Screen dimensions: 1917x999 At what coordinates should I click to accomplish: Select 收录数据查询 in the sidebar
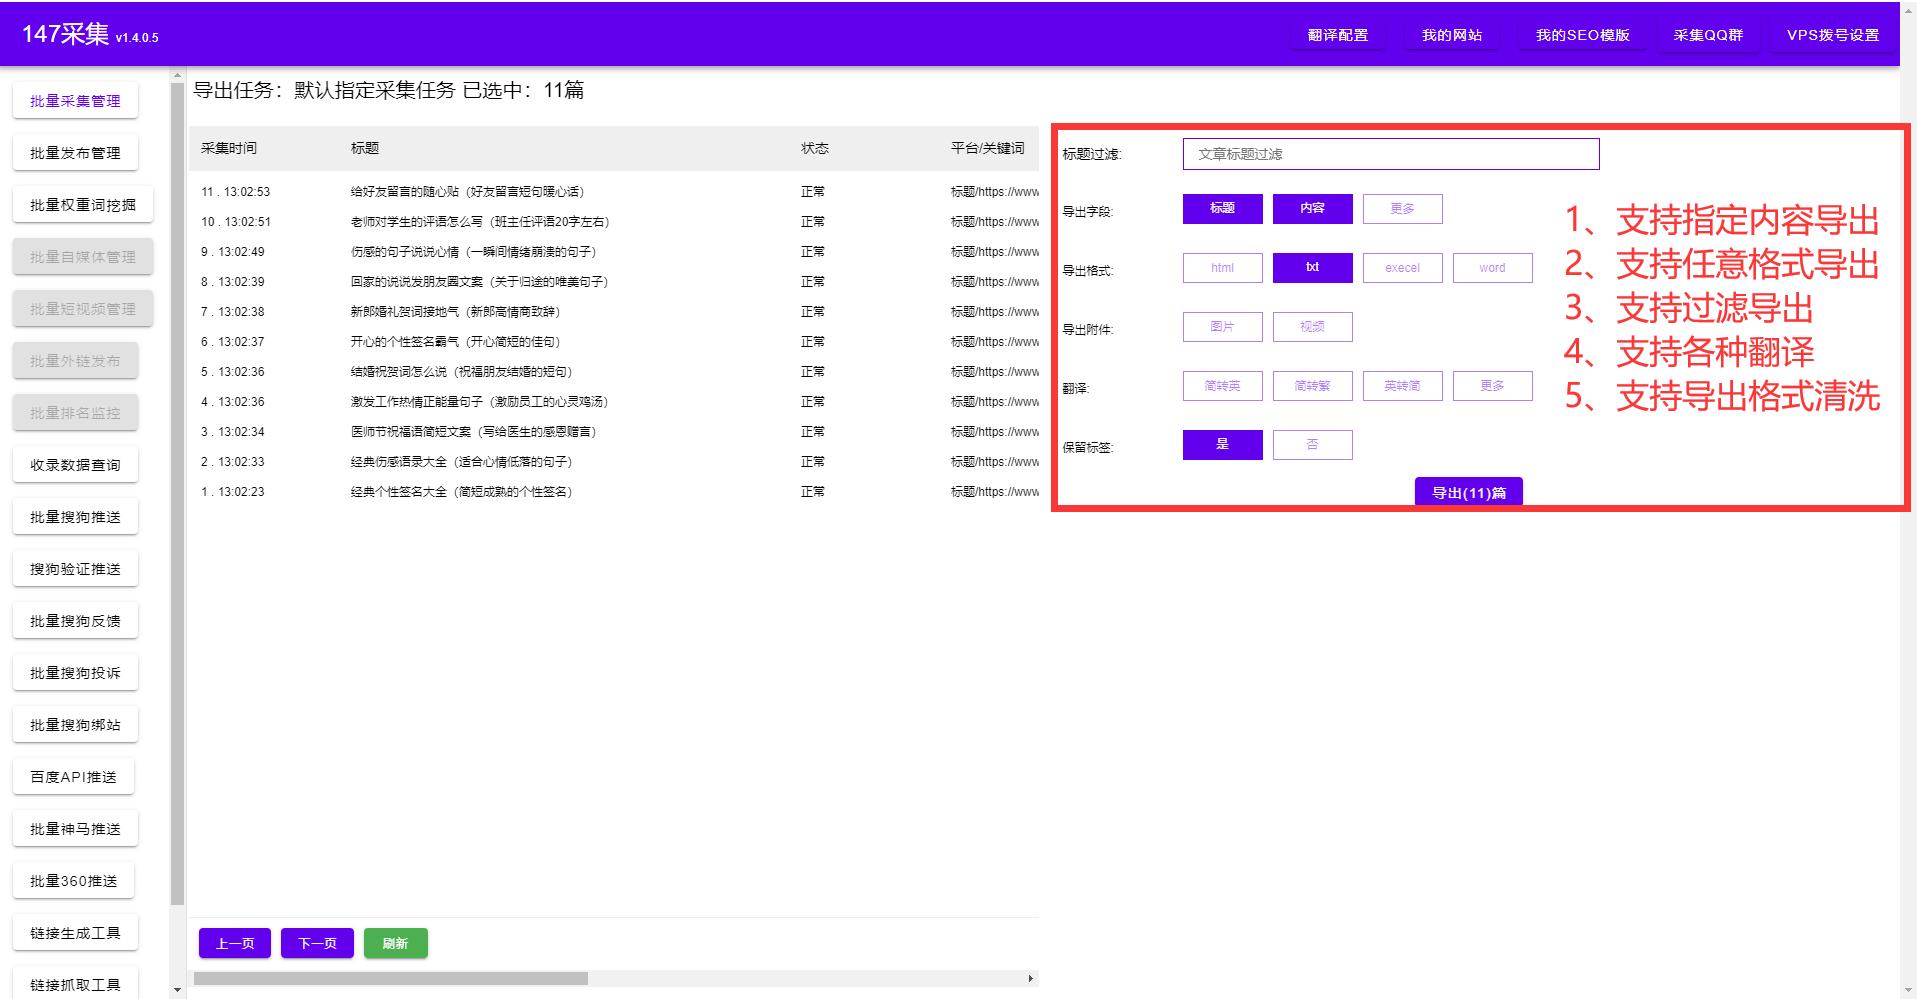pyautogui.click(x=75, y=464)
